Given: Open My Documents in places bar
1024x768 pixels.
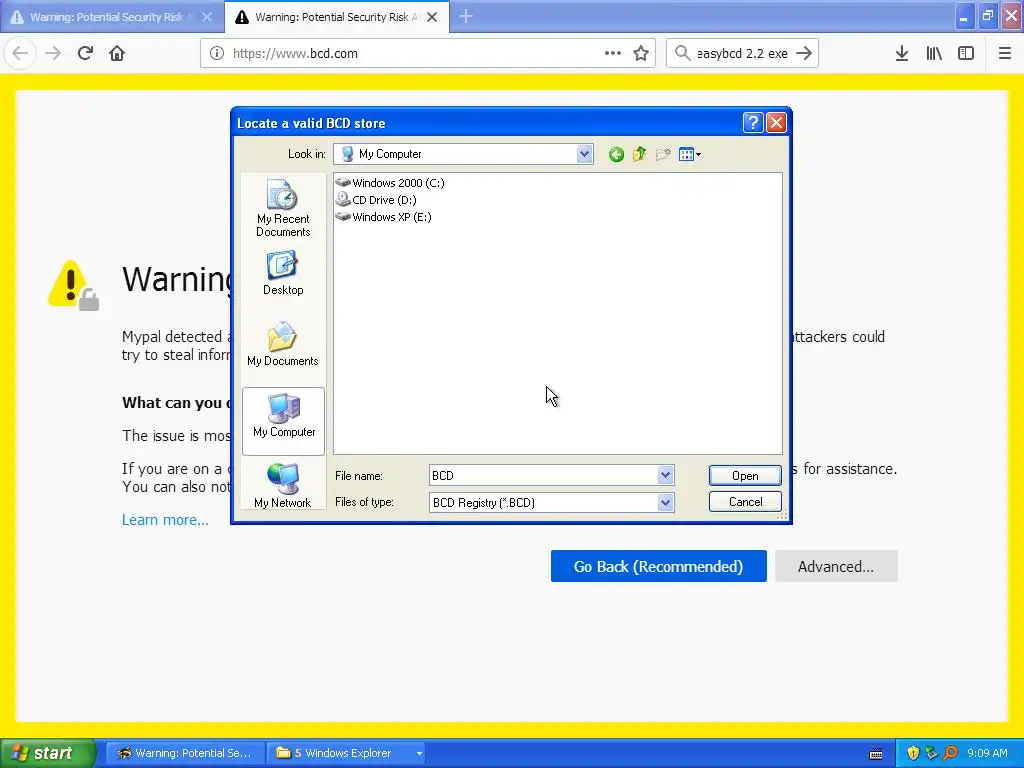Looking at the screenshot, I should [283, 345].
